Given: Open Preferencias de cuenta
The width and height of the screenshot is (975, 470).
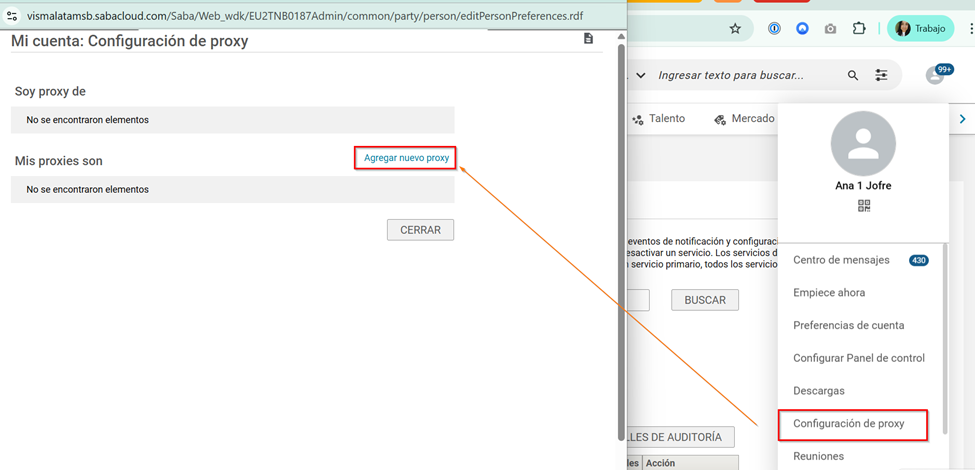Looking at the screenshot, I should tap(849, 325).
